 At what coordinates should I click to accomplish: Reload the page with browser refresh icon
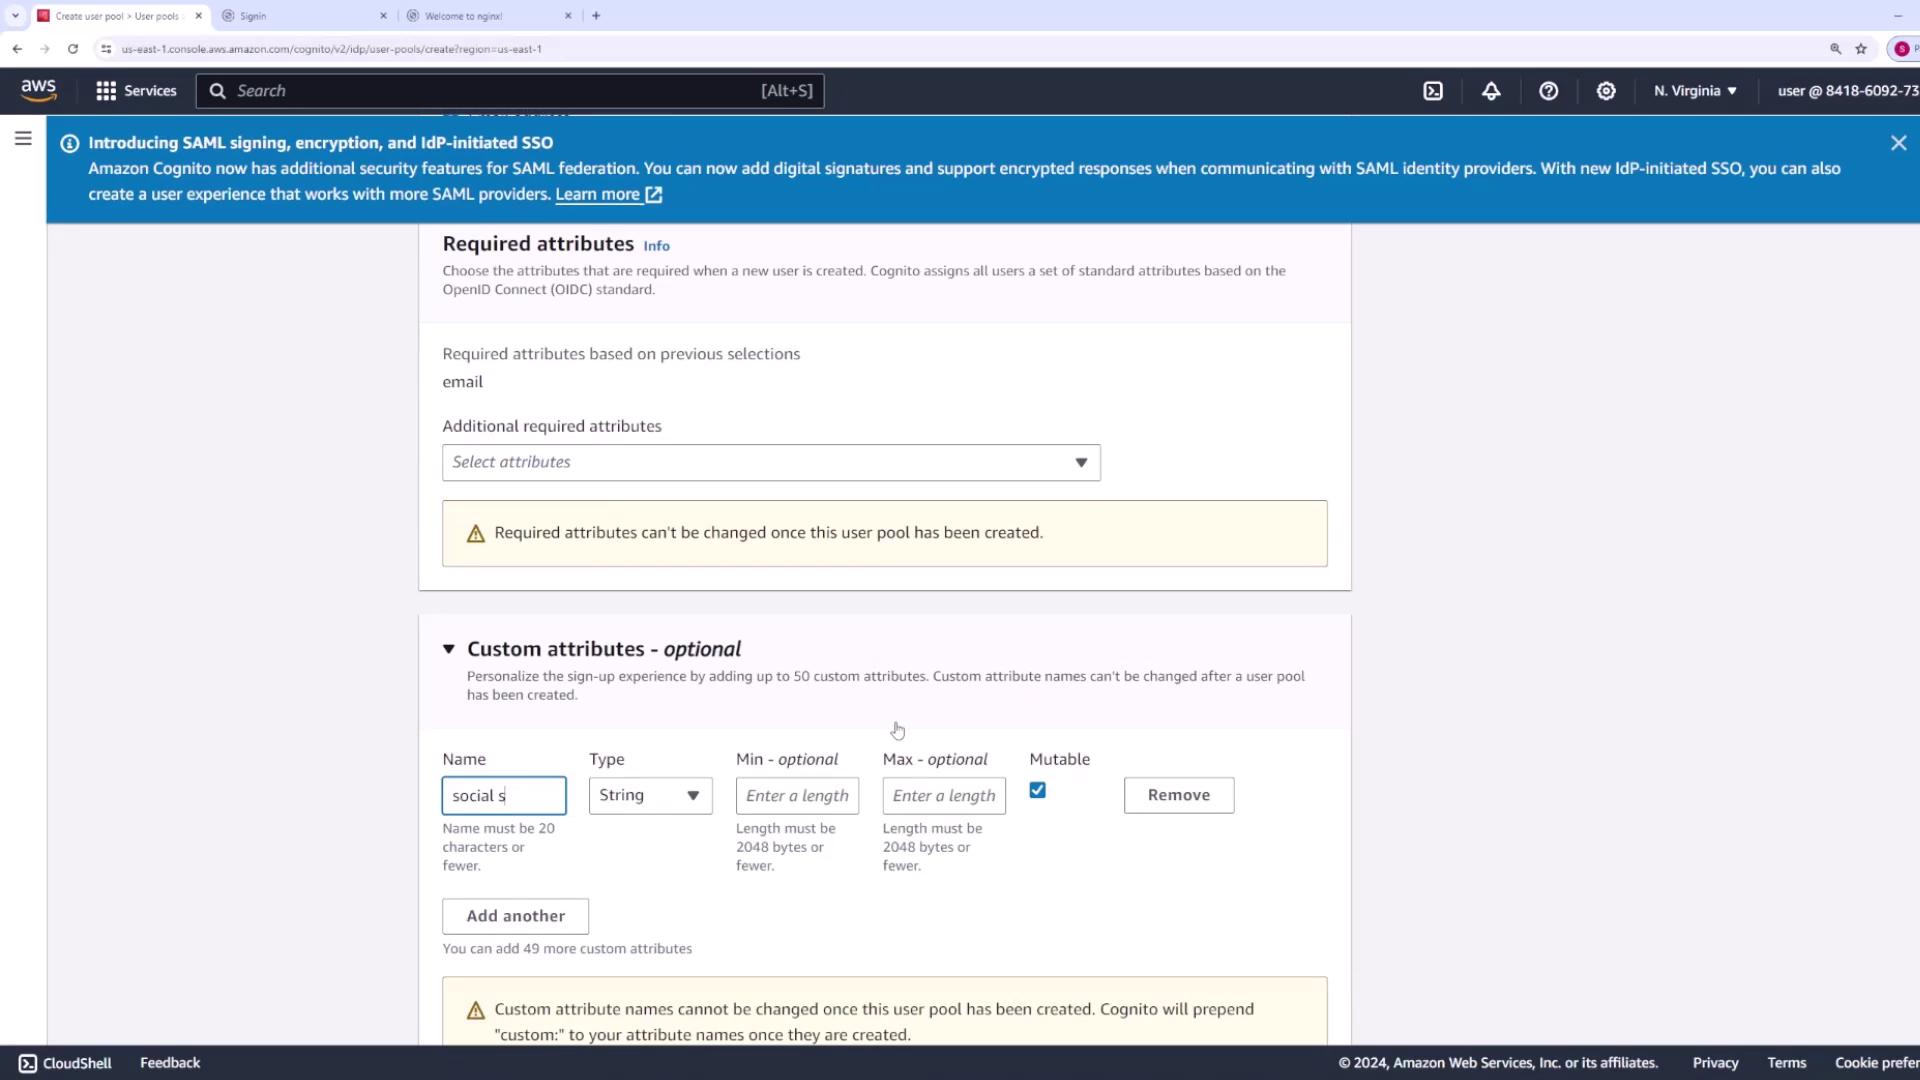click(x=73, y=48)
